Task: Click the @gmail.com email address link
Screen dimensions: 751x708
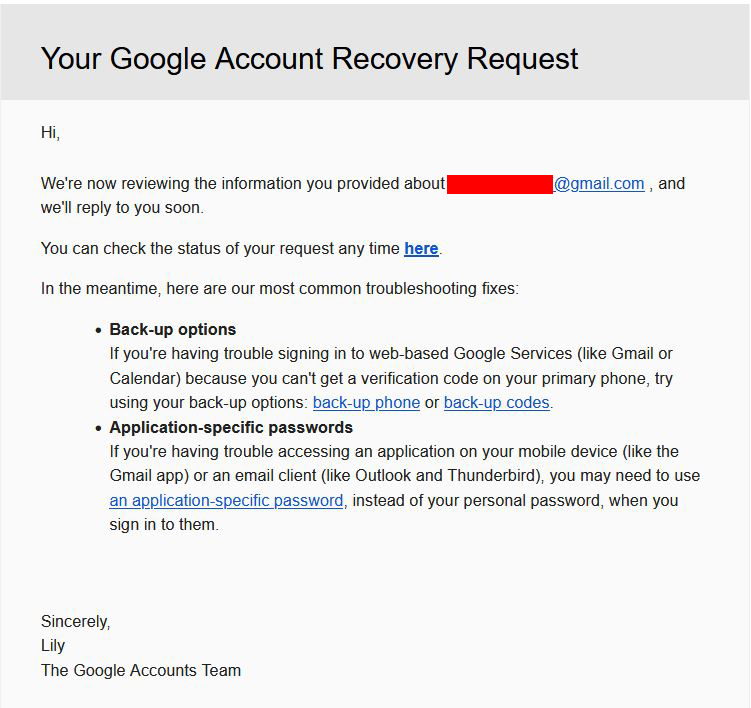Action: tap(599, 184)
